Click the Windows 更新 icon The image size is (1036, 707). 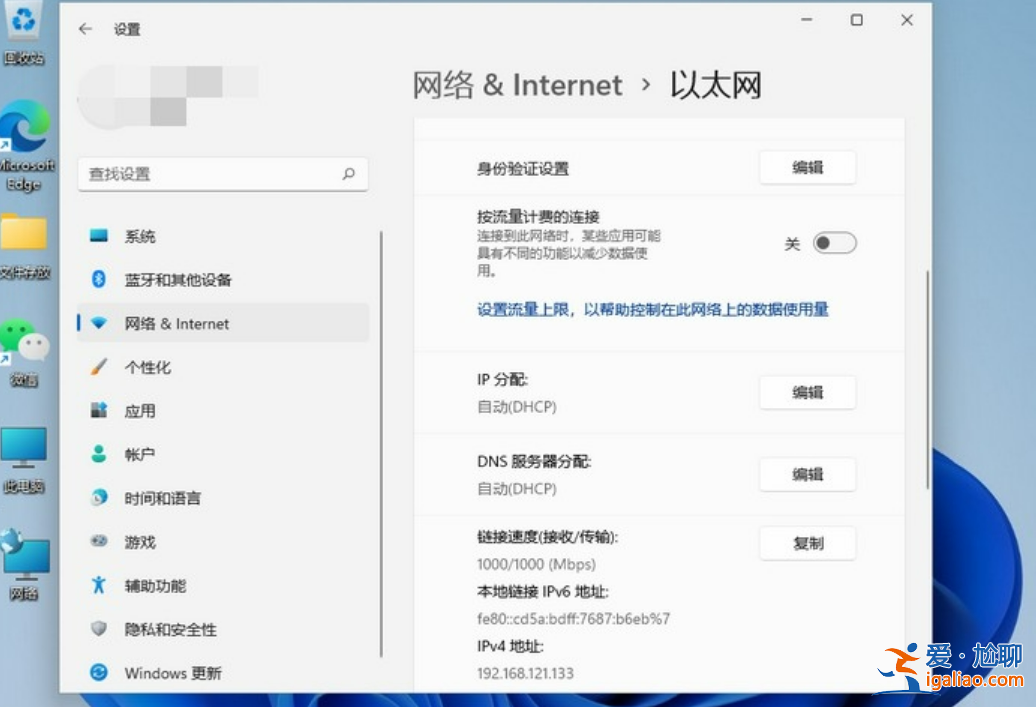click(100, 673)
